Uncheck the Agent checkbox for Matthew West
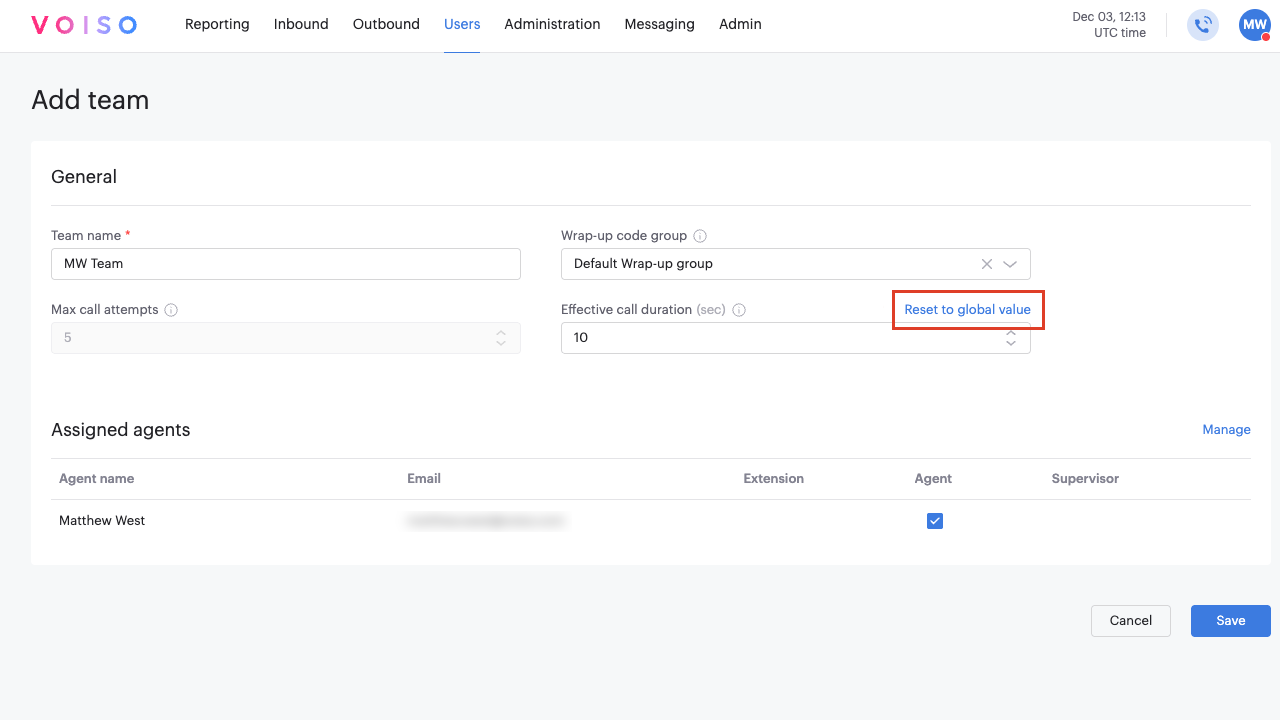The image size is (1280, 720). (x=935, y=521)
